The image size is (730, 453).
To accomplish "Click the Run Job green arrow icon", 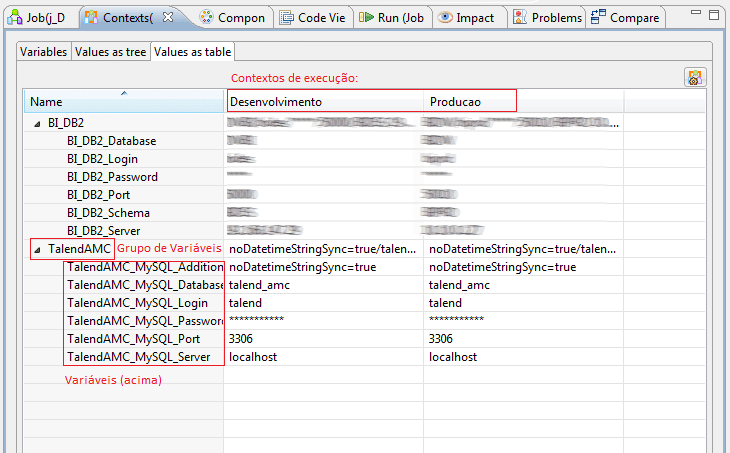I will [366, 17].
